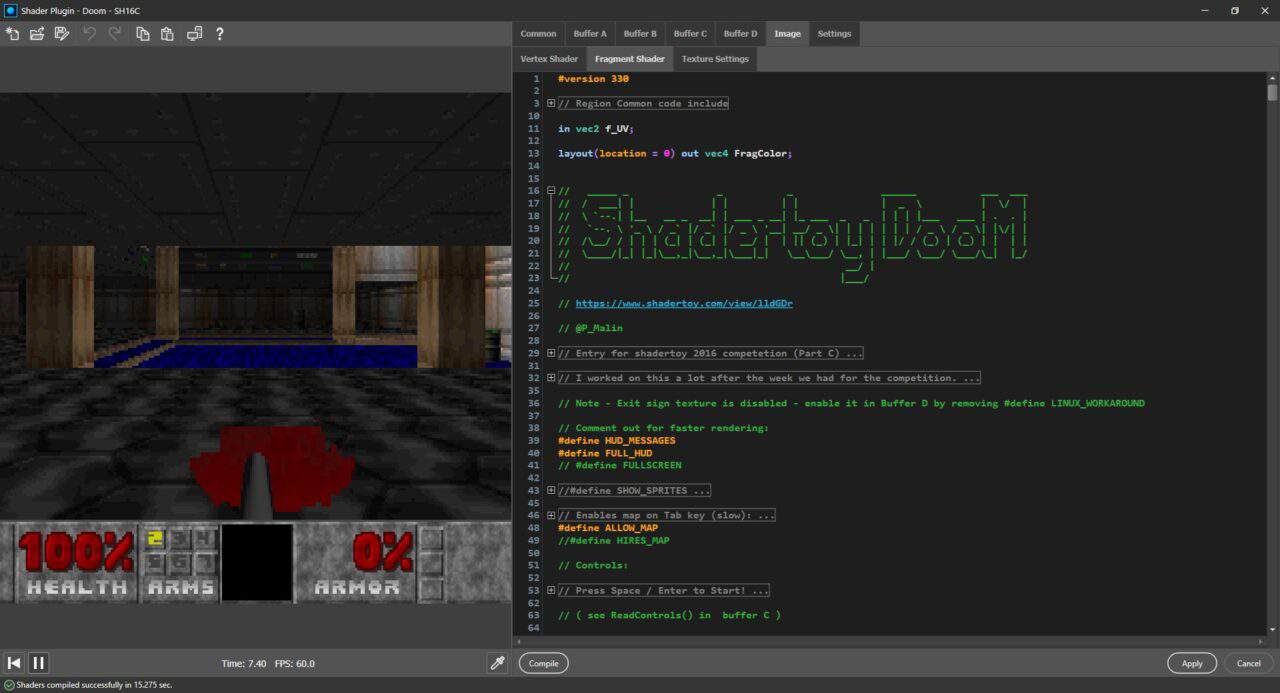Select the eyedropper color picker tool
Image resolution: width=1280 pixels, height=693 pixels.
click(x=496, y=663)
